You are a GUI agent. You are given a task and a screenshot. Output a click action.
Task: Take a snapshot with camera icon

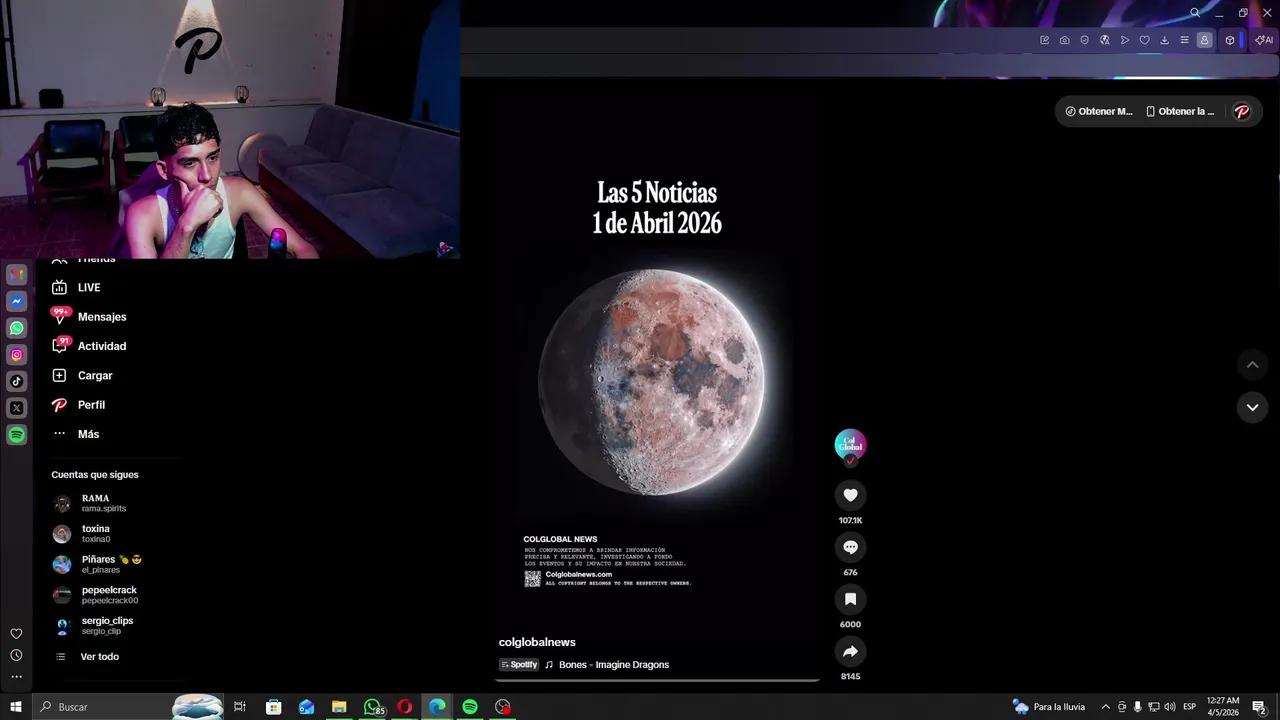(1064, 40)
